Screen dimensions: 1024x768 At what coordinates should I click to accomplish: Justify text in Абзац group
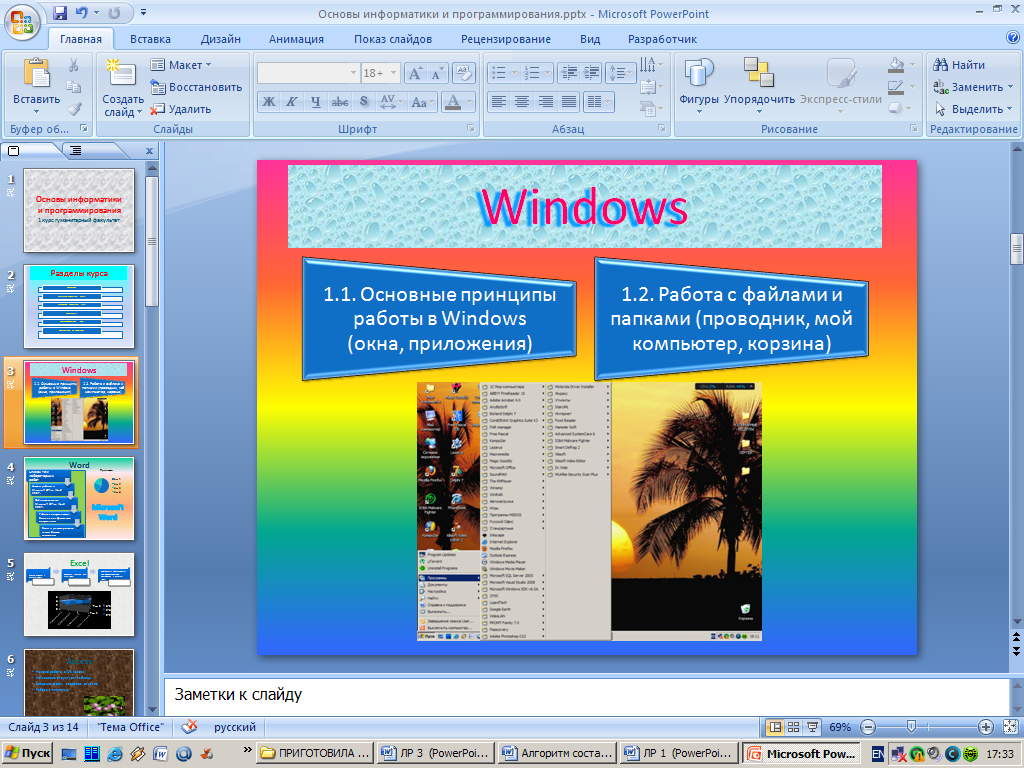point(569,102)
